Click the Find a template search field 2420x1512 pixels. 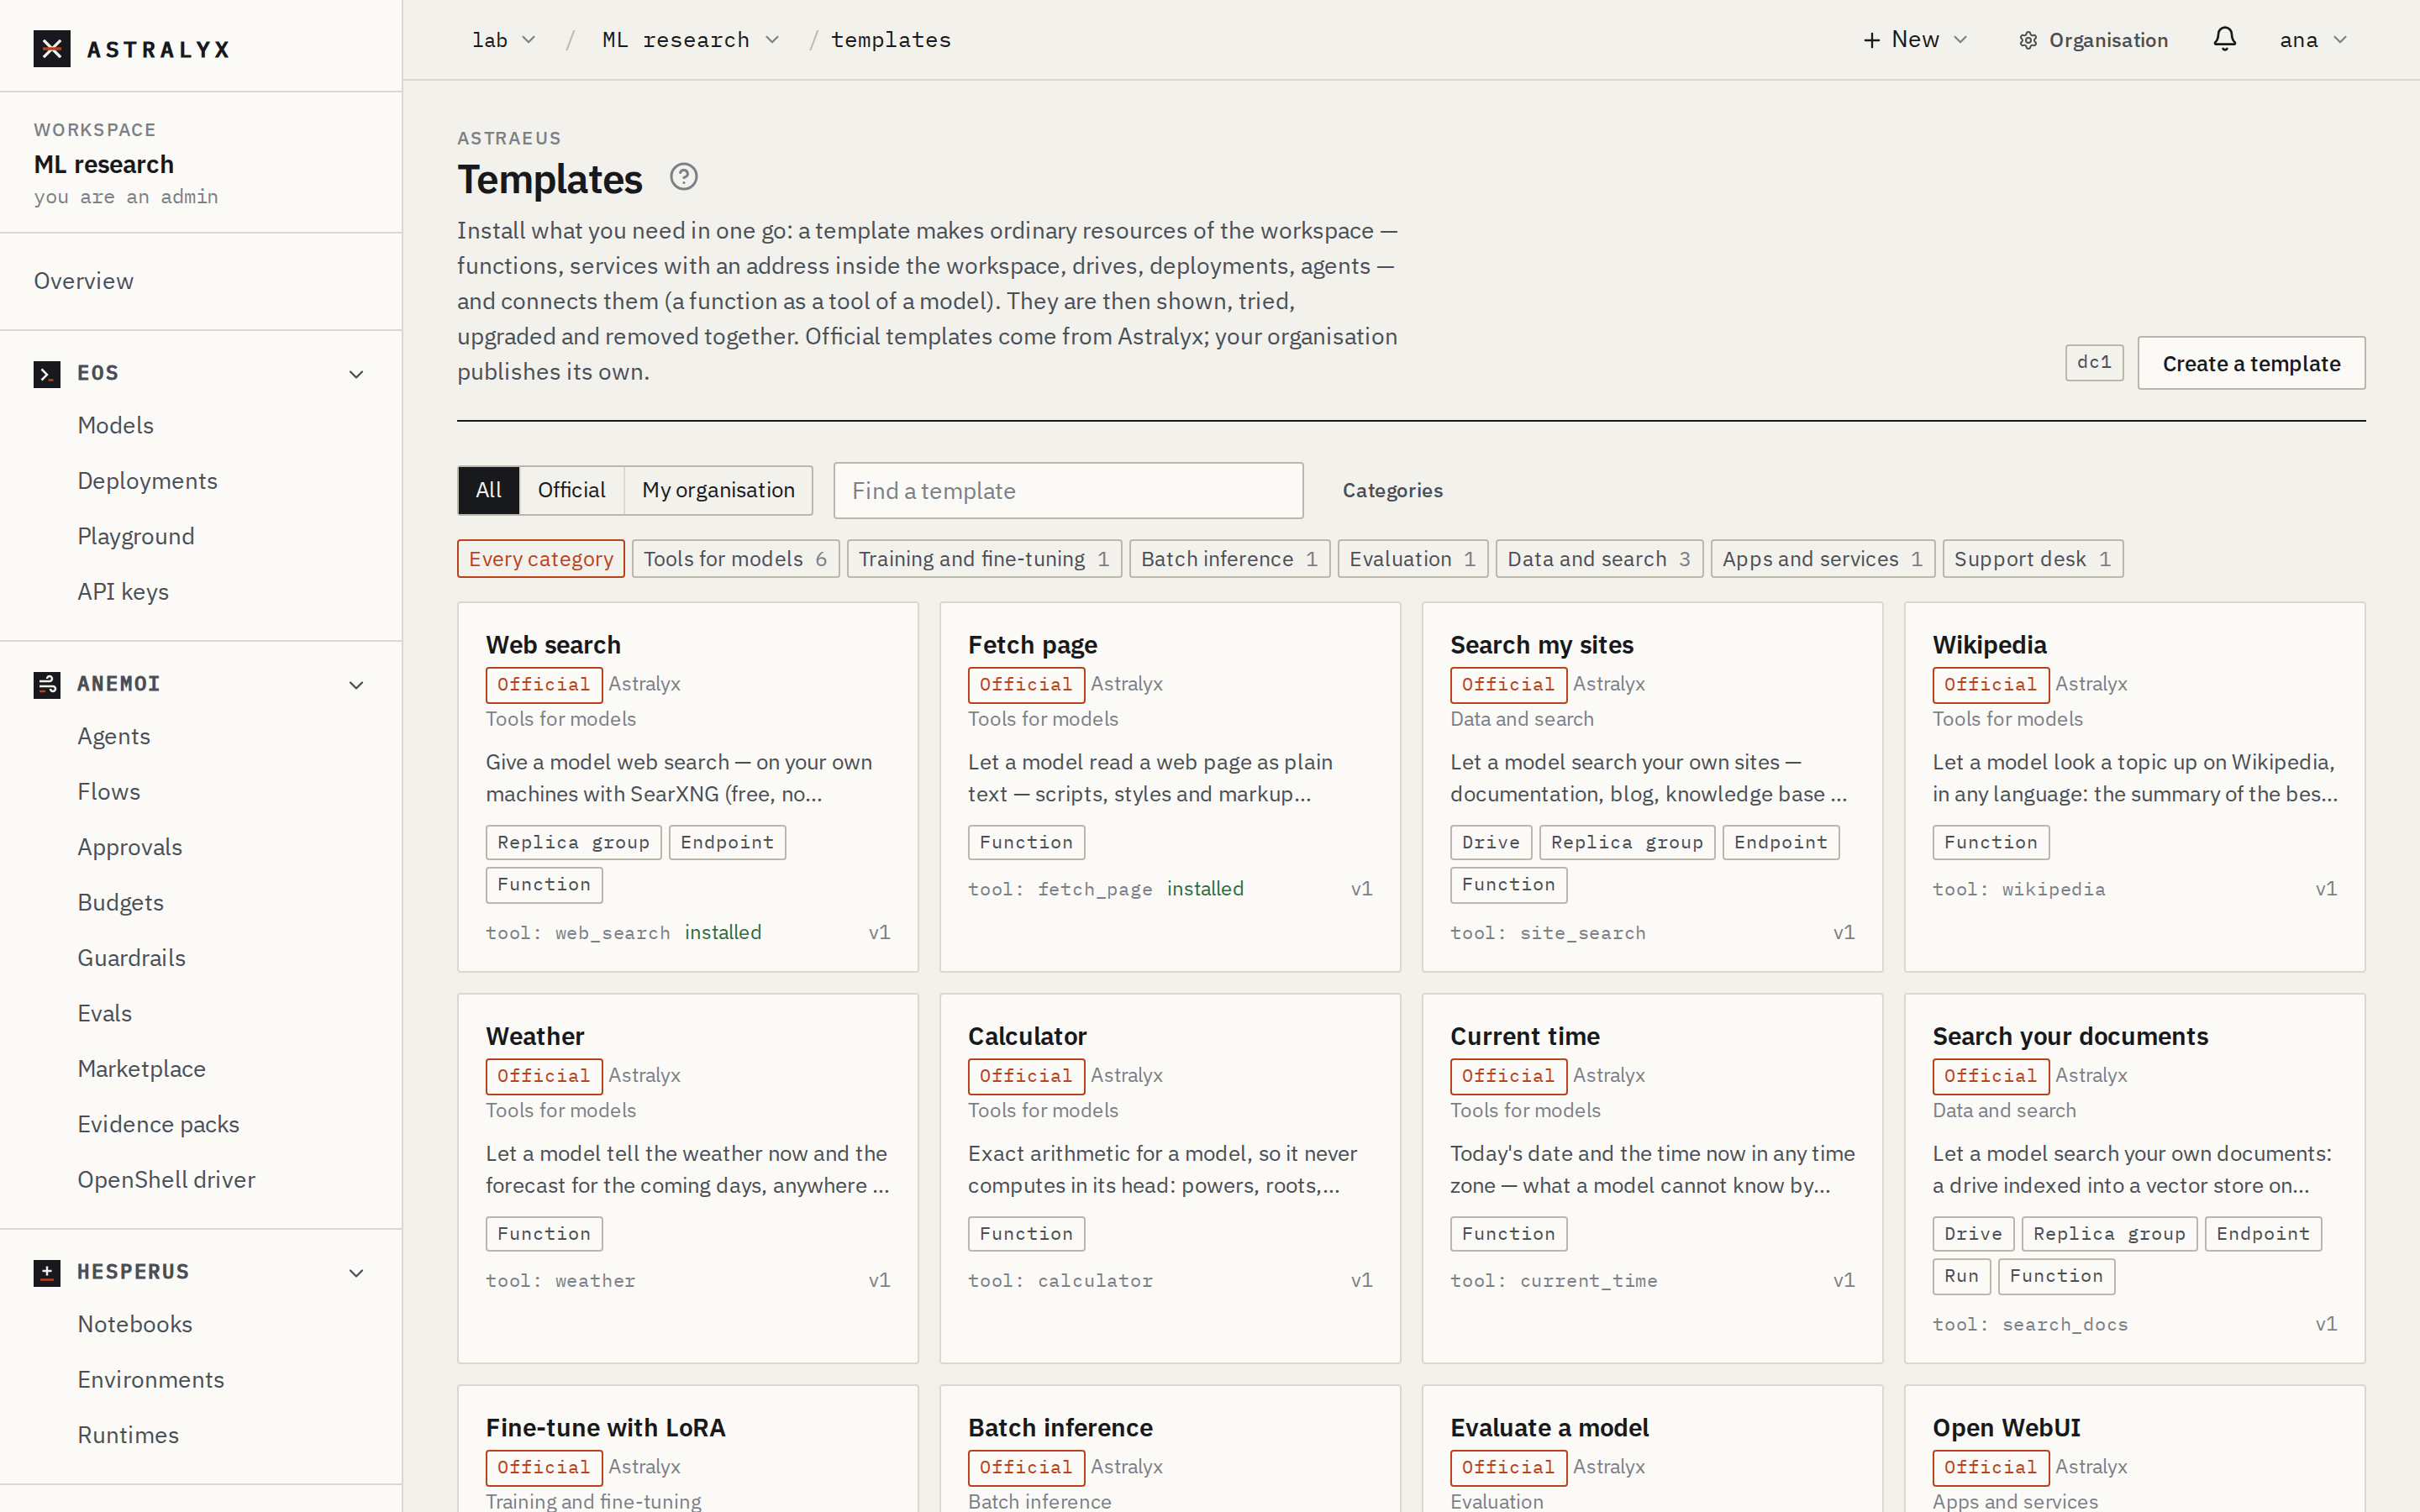pyautogui.click(x=1068, y=490)
